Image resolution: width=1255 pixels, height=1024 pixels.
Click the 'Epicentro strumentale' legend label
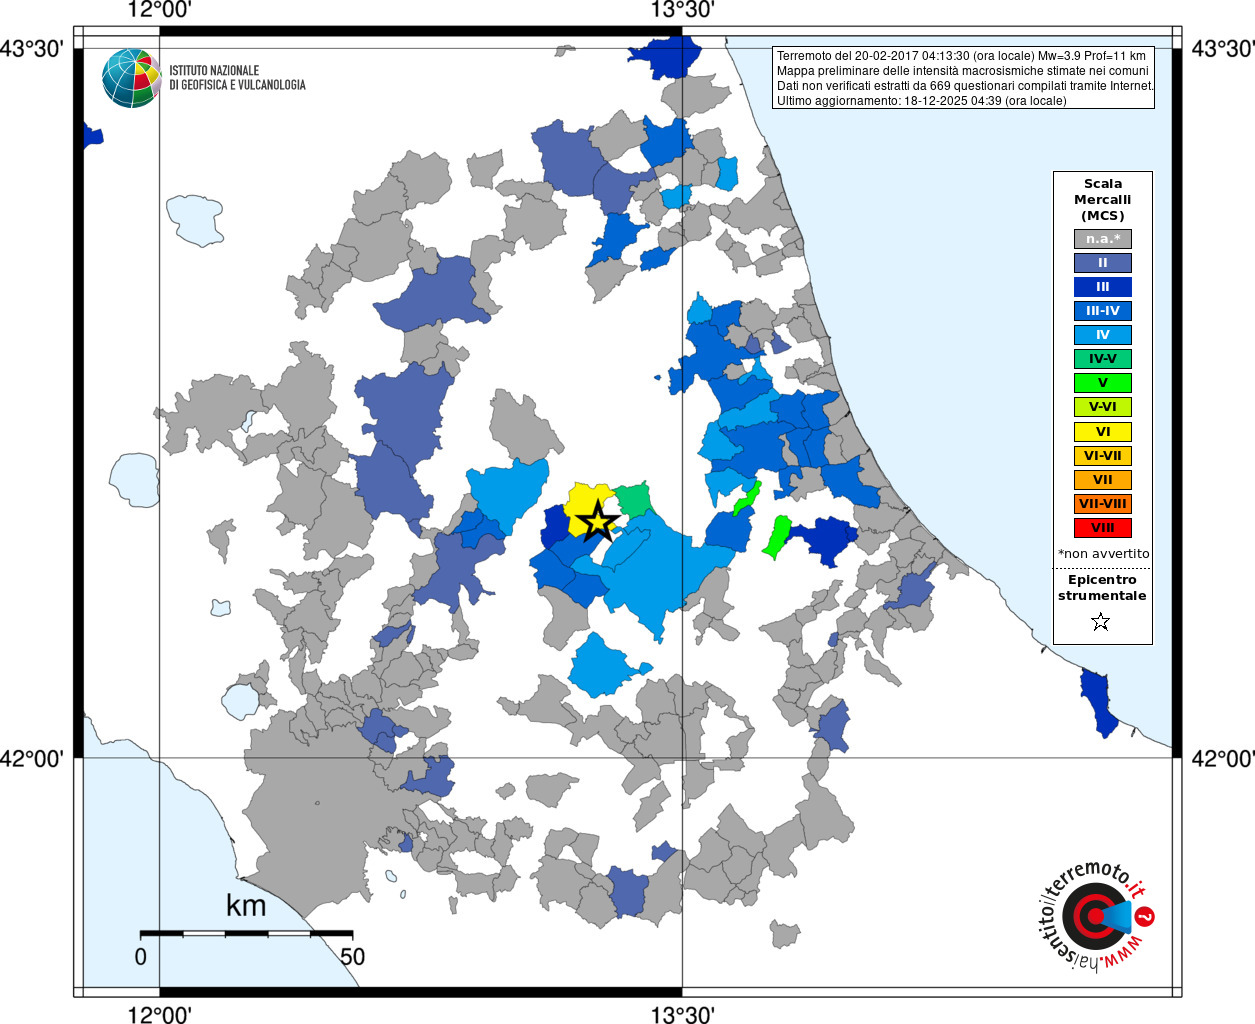point(1102,587)
